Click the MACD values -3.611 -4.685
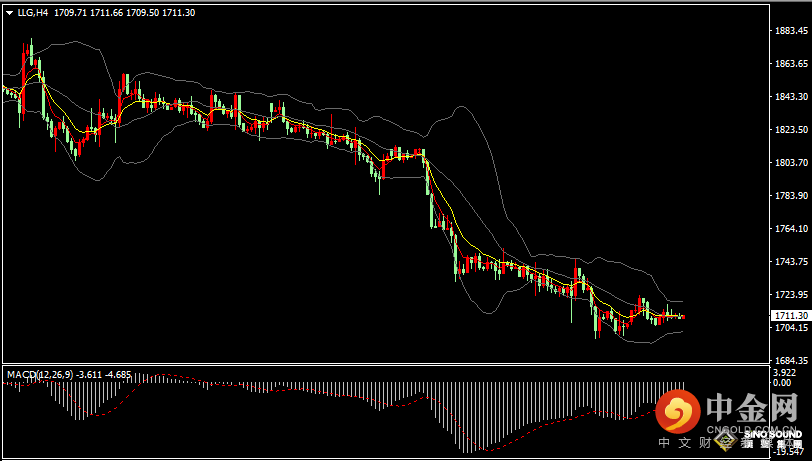Viewport: 812px width, 461px height. click(x=104, y=374)
